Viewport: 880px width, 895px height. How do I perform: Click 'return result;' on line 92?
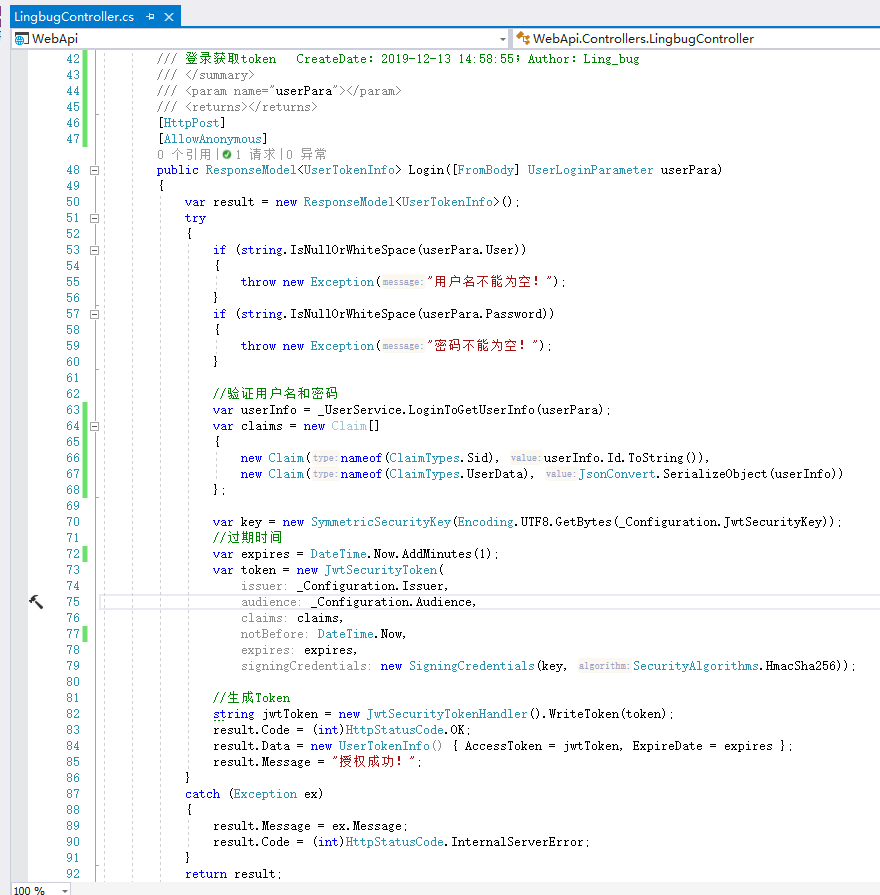[x=233, y=873]
